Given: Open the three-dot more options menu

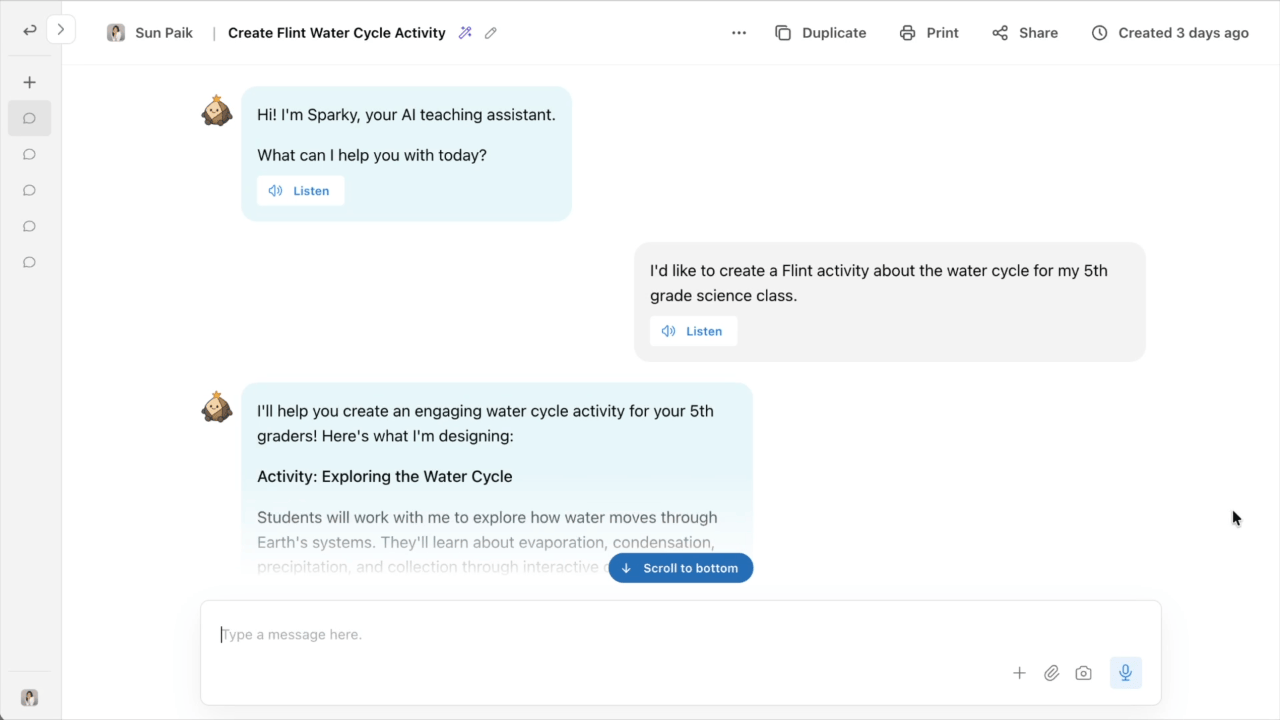Looking at the screenshot, I should pyautogui.click(x=739, y=33).
